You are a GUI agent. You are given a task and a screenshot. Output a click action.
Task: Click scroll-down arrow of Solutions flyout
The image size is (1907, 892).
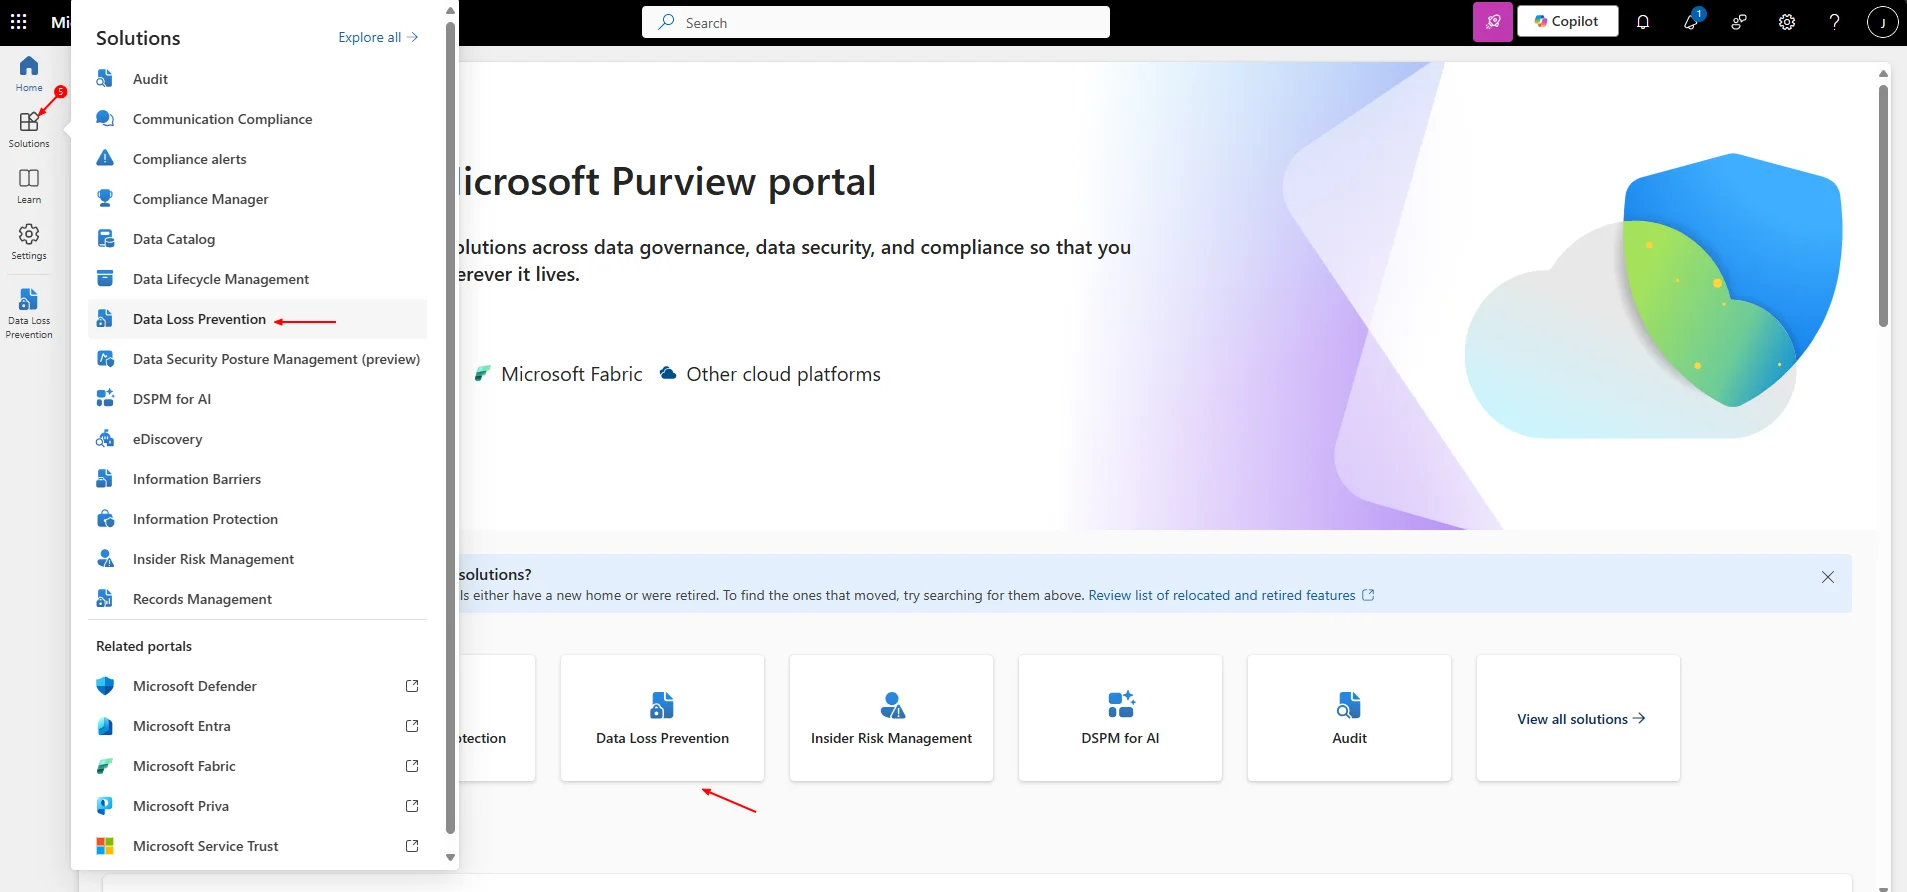tap(450, 857)
